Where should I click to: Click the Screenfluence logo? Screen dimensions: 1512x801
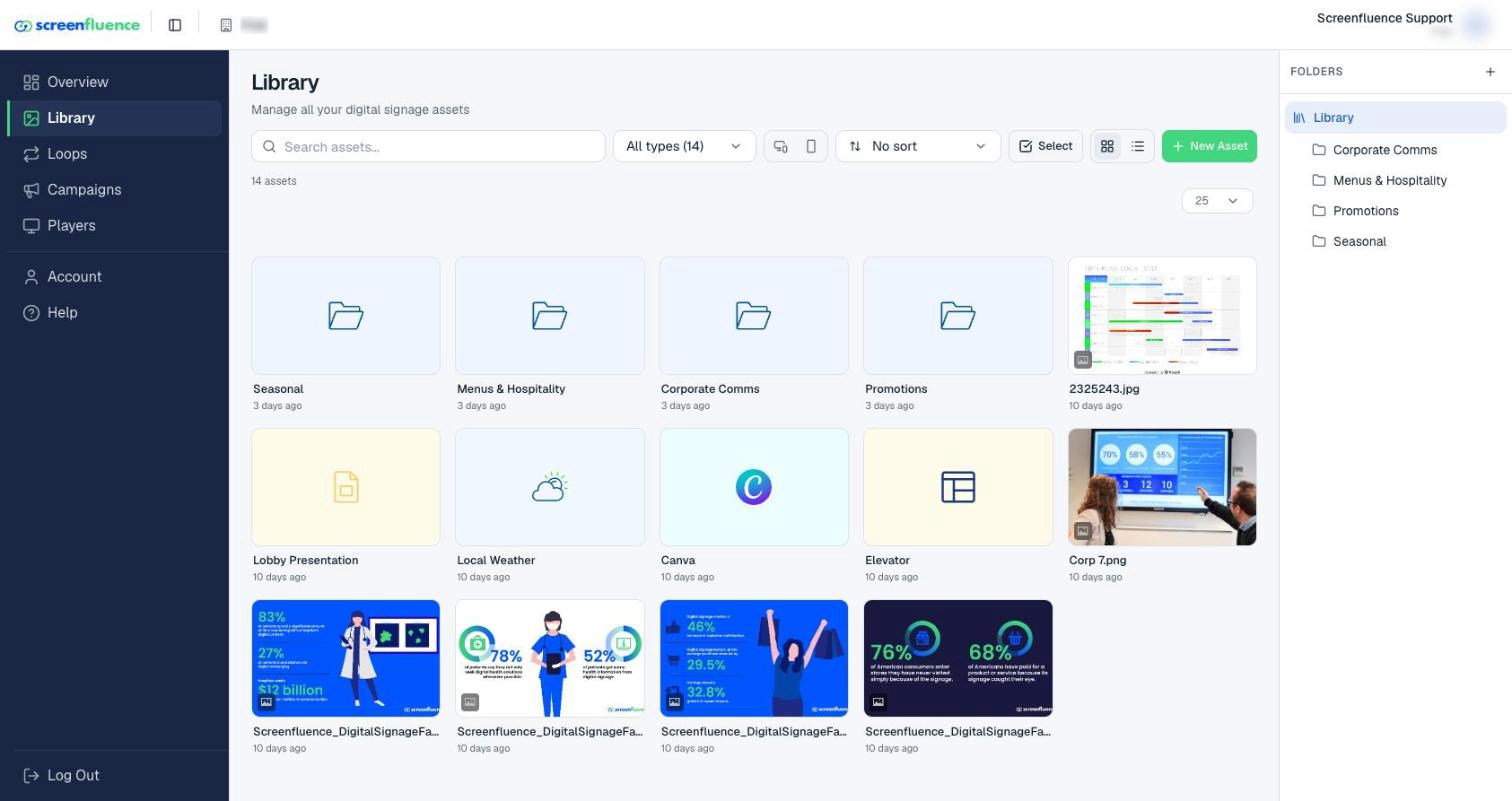[77, 25]
